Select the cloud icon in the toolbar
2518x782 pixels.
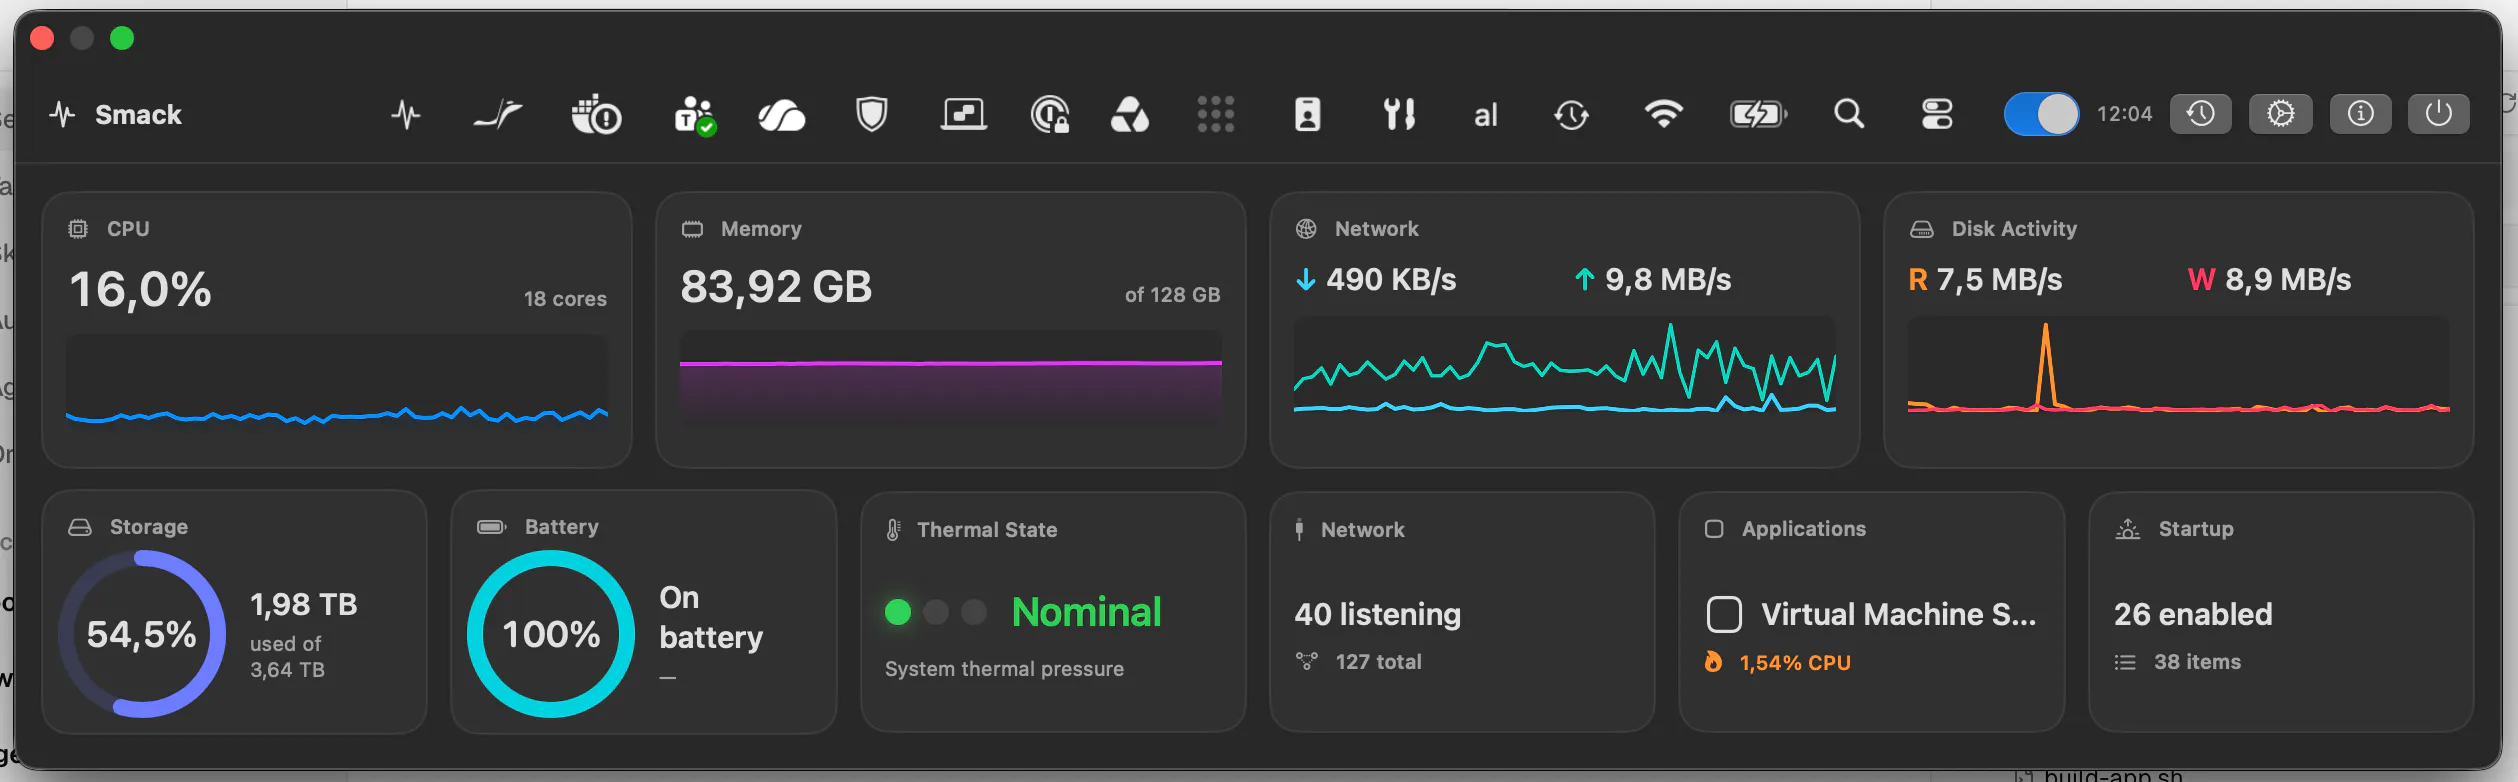tap(781, 115)
